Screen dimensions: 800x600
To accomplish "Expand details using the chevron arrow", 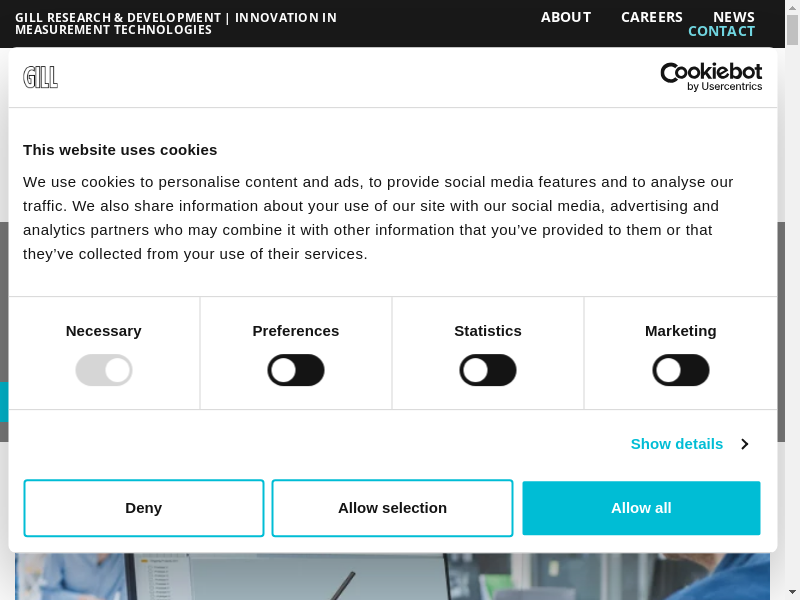I will [x=744, y=444].
